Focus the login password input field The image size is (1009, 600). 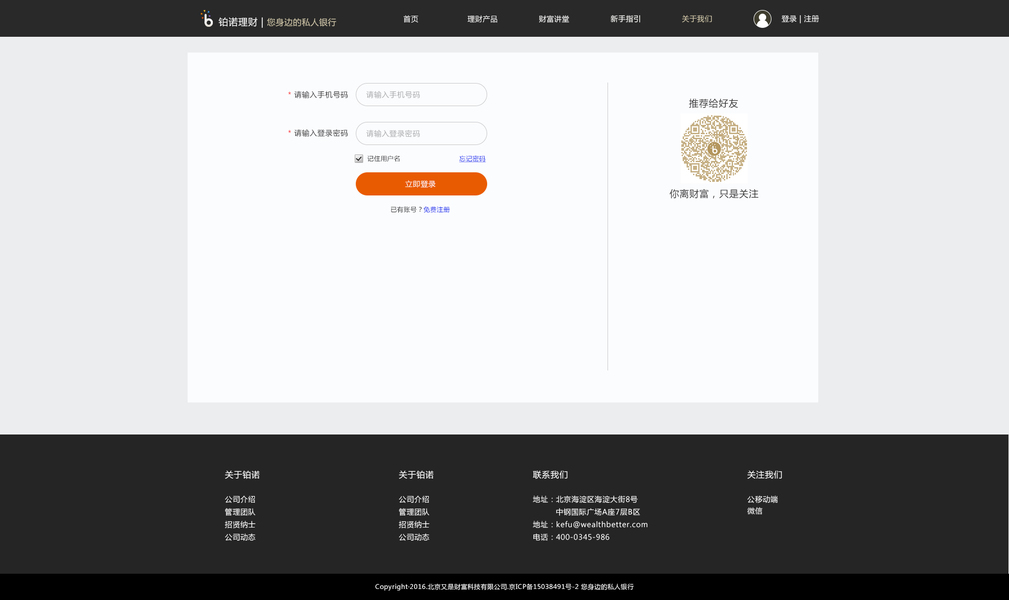pos(421,133)
